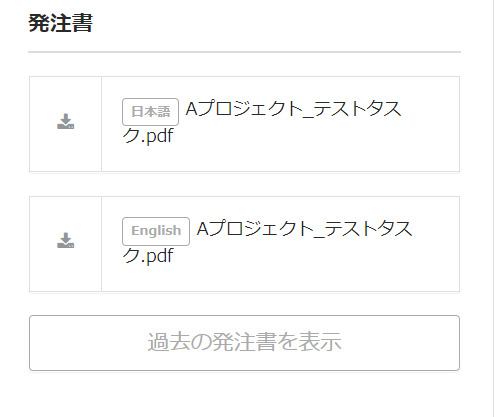Click the wrapped ク.pdf text in the 日本語 row
The image size is (494, 417).
coord(148,136)
